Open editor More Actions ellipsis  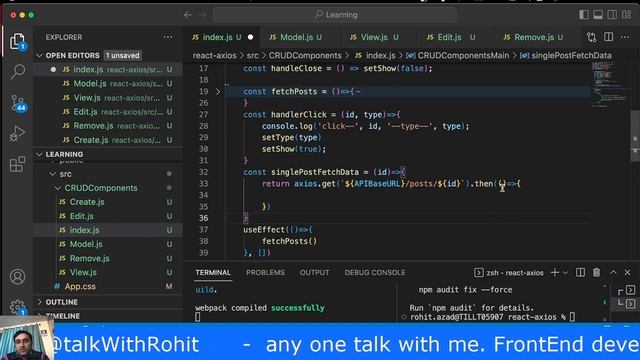click(x=625, y=37)
